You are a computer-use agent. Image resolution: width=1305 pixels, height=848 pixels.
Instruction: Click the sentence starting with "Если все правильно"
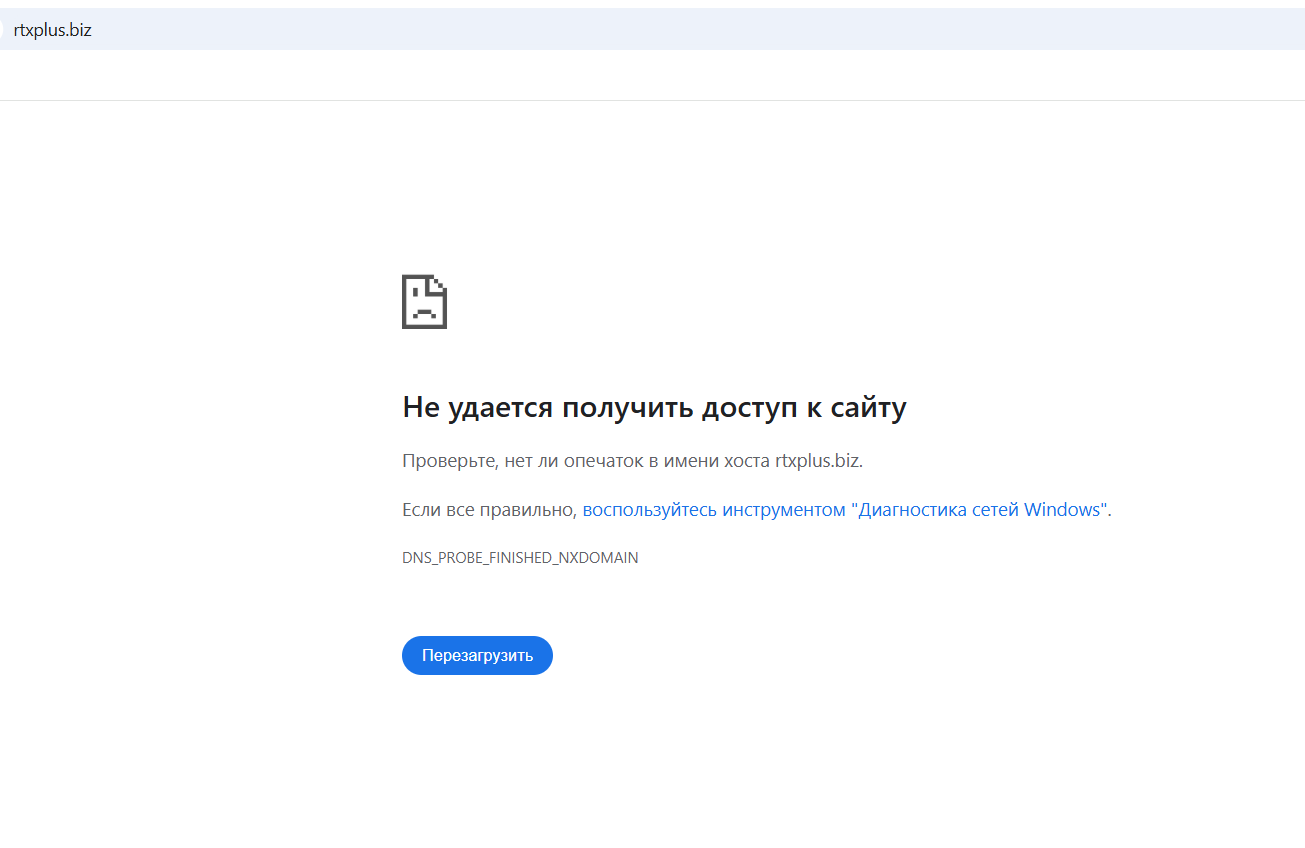tap(490, 509)
